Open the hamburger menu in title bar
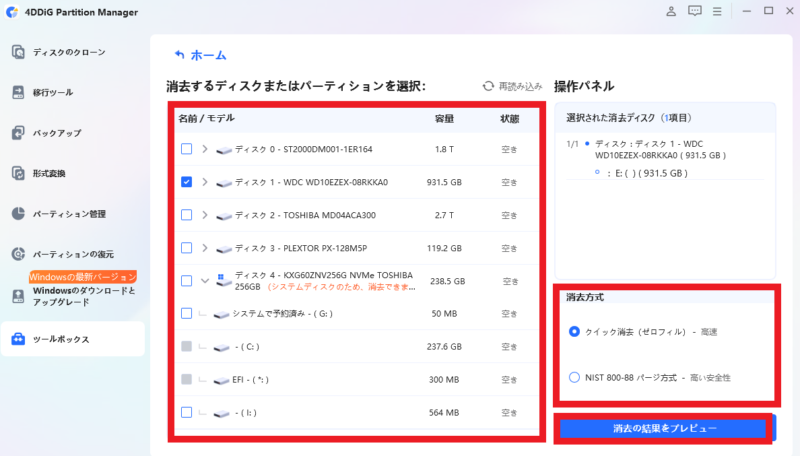800x456 pixels. click(718, 11)
